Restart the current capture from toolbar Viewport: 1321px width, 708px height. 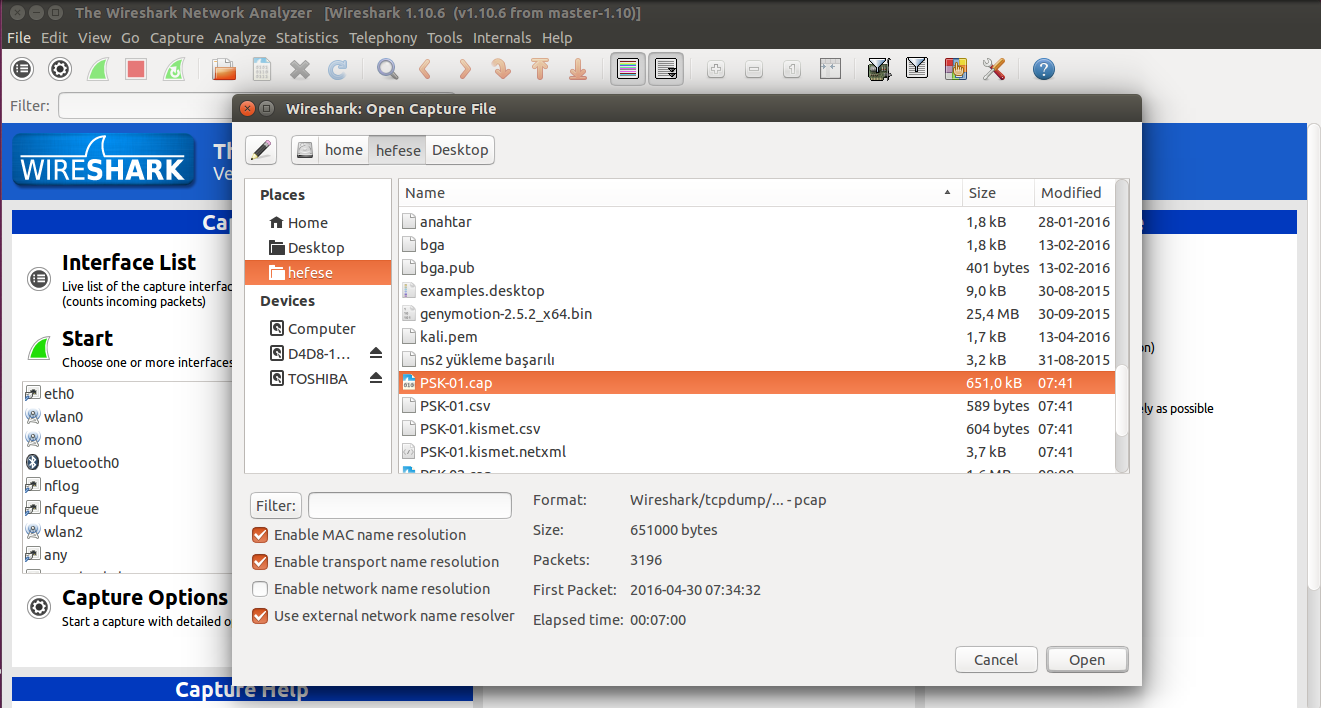pos(174,69)
